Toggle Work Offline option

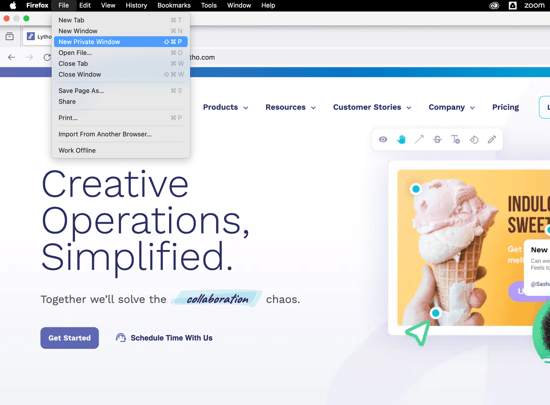121,150
